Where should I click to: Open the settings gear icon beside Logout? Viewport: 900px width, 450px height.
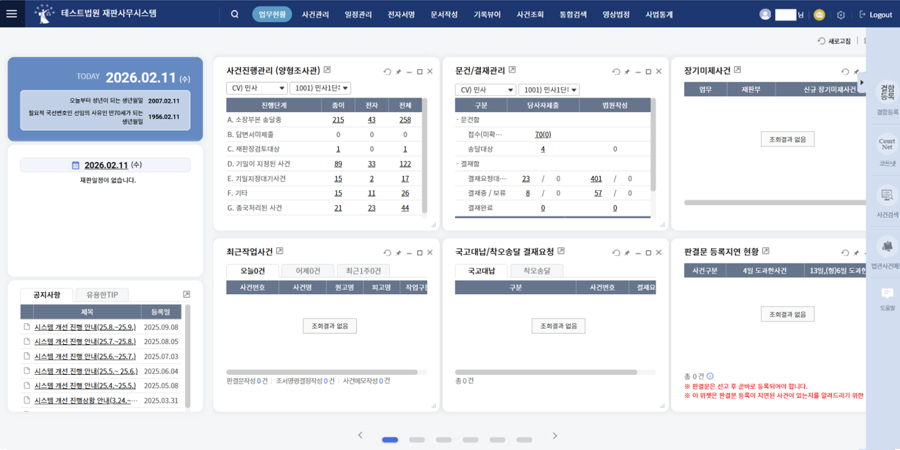tap(841, 15)
